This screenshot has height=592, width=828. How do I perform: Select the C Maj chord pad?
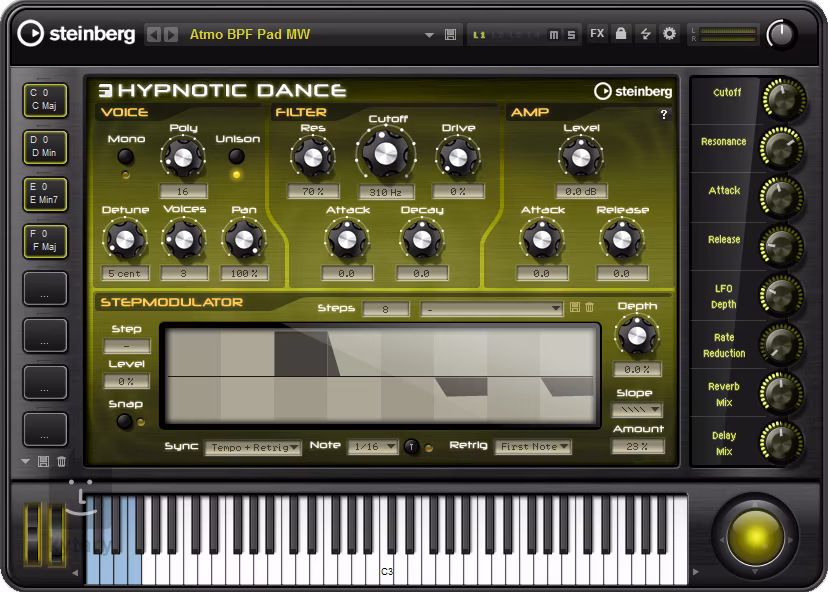tap(45, 99)
